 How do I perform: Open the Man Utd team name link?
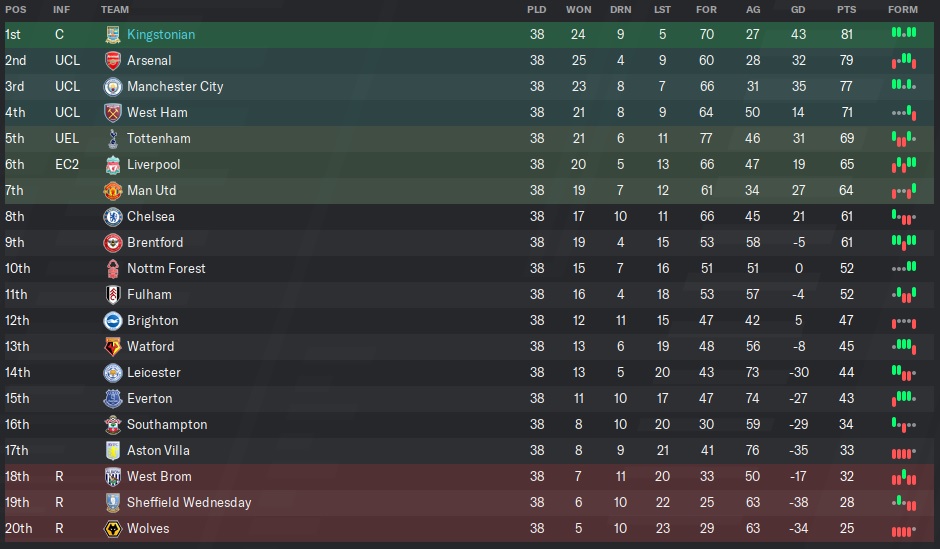pyautogui.click(x=151, y=190)
